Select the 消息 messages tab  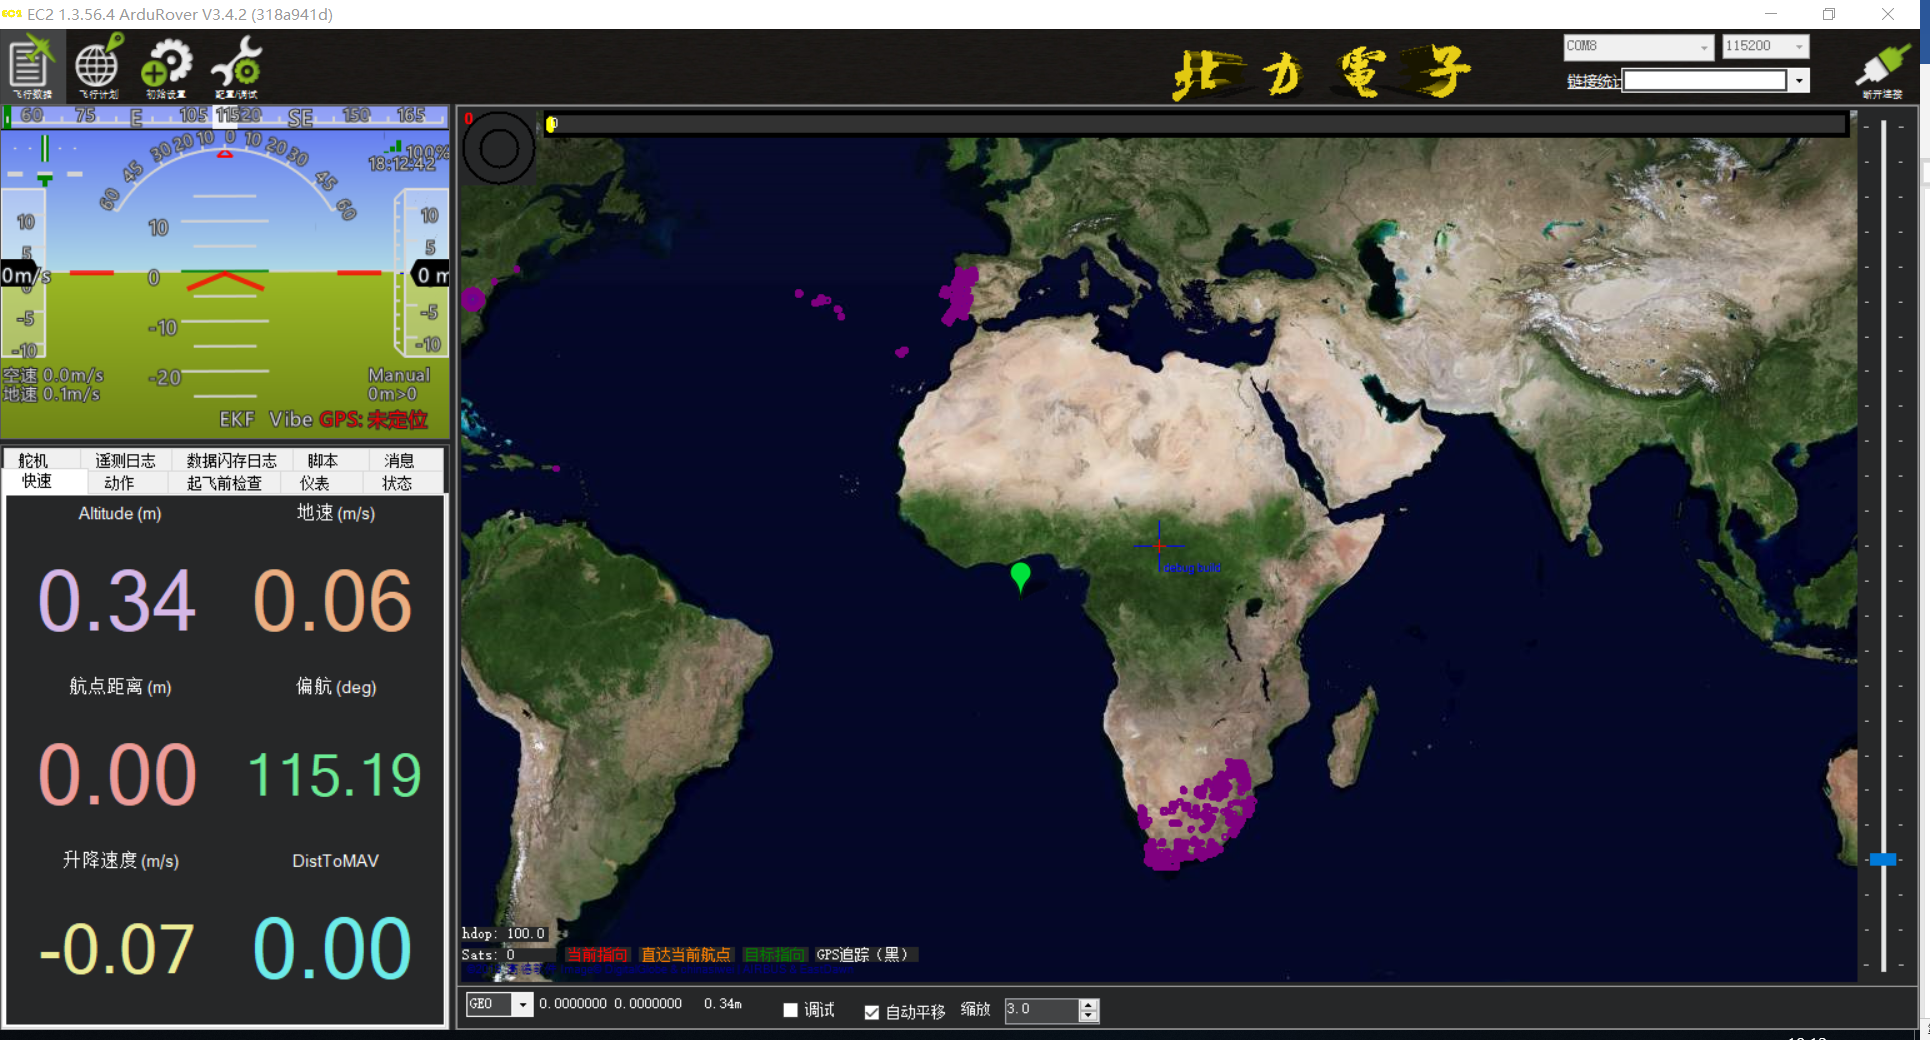399,460
